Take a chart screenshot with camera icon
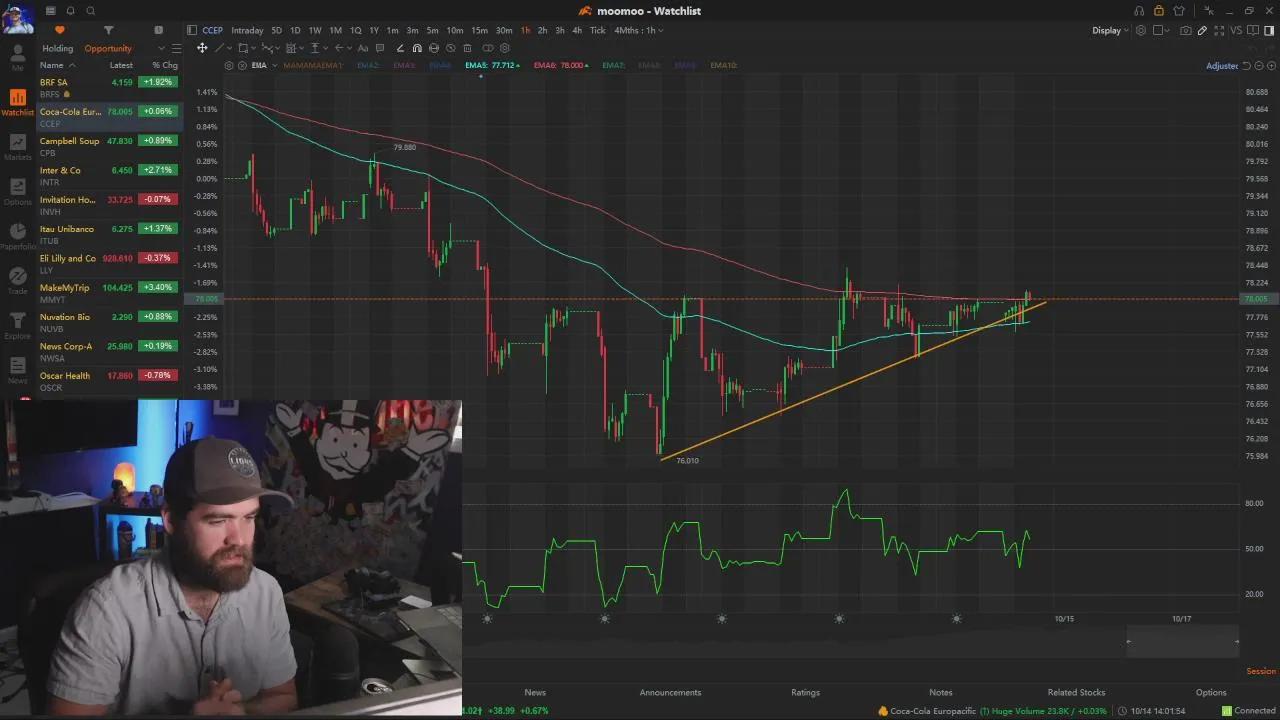Screen dimensions: 1280x720 point(1186,30)
